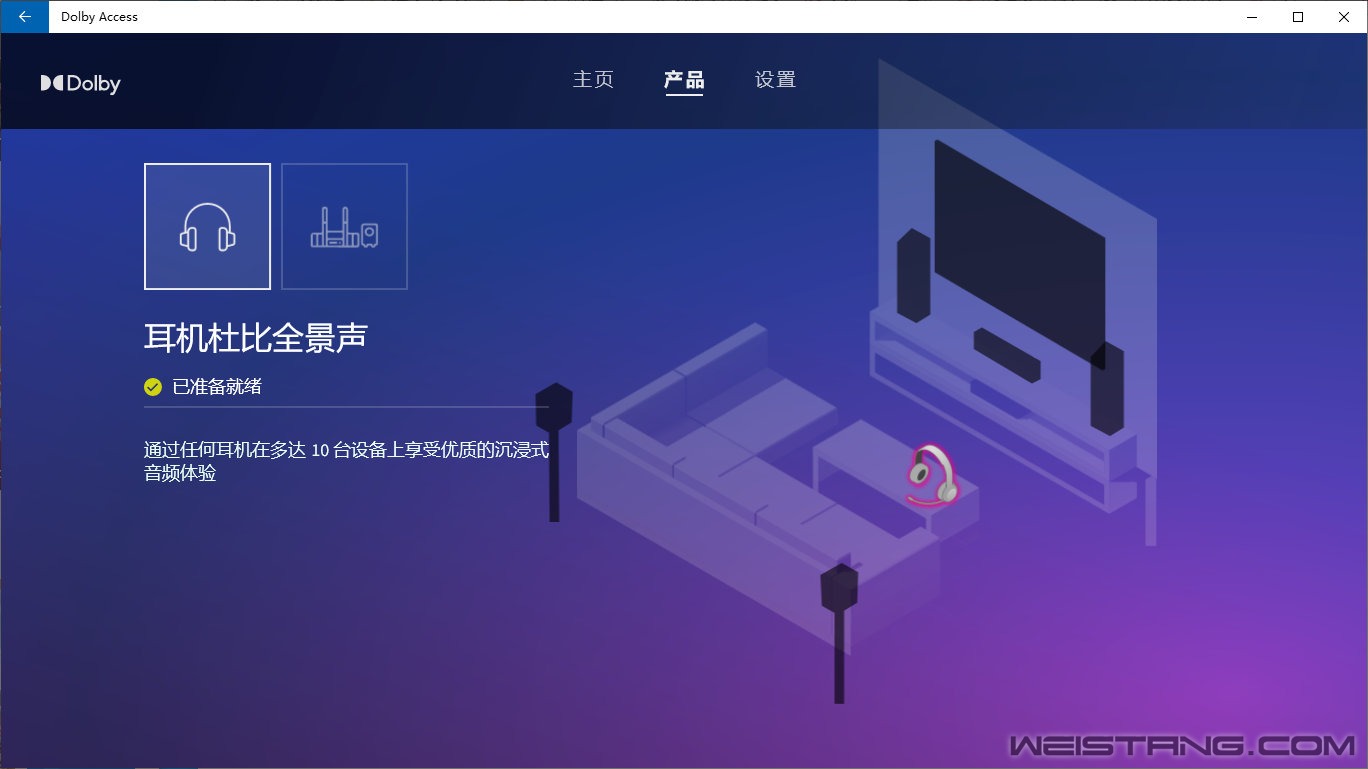1368x769 pixels.
Task: Switch to the 产品 tab
Action: point(684,80)
